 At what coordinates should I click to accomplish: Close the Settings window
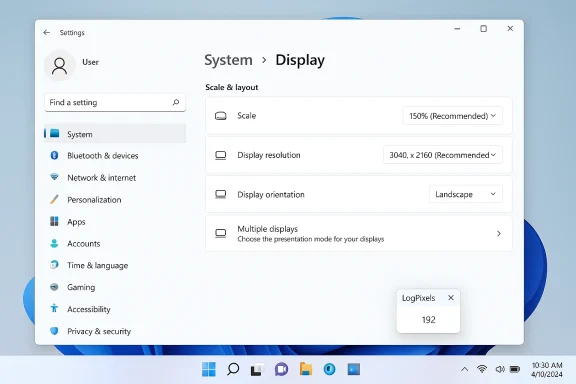pos(510,29)
